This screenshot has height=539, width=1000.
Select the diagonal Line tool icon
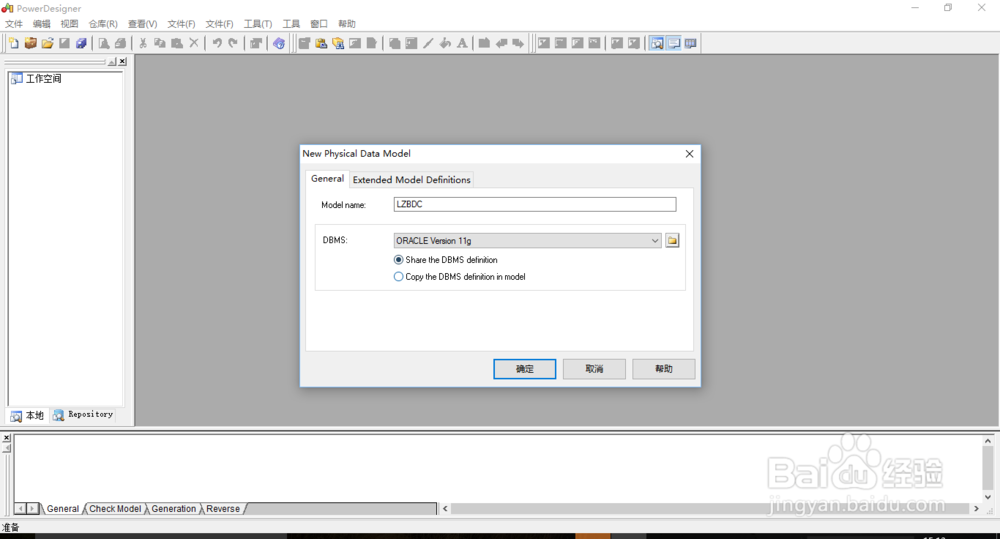[428, 43]
